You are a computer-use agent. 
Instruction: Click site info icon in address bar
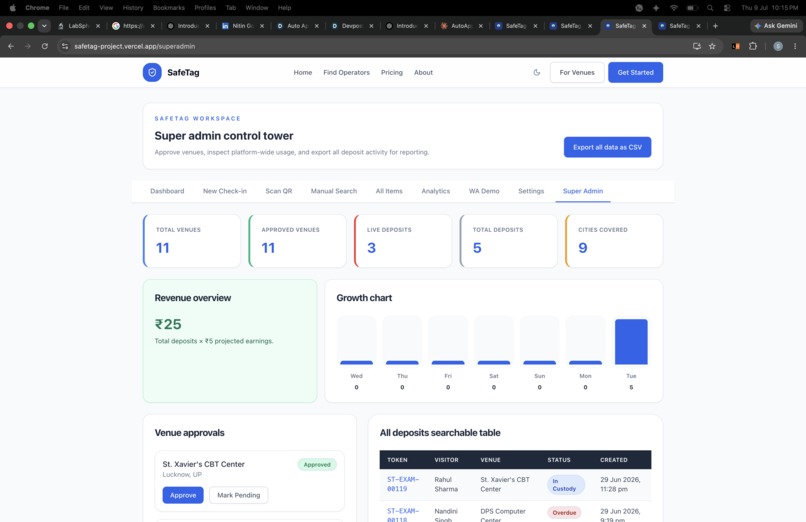(x=65, y=46)
